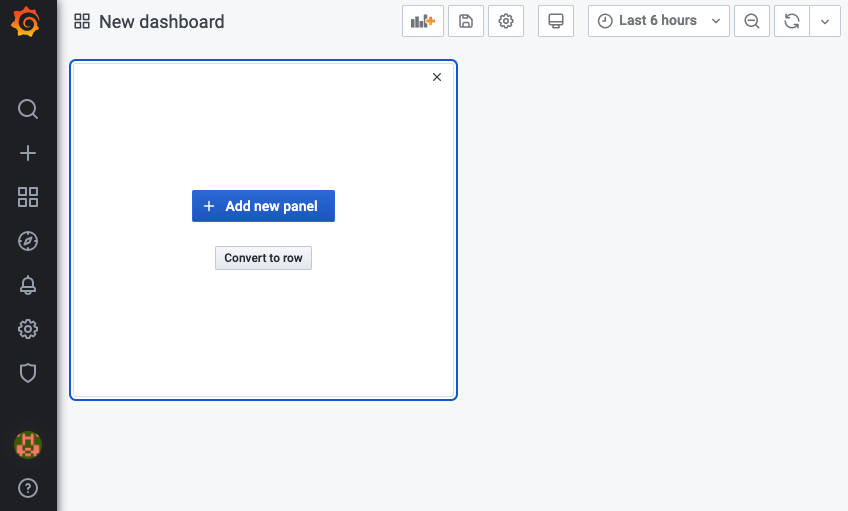Open the Dashboards grid menu
The width and height of the screenshot is (848, 511).
pos(28,197)
